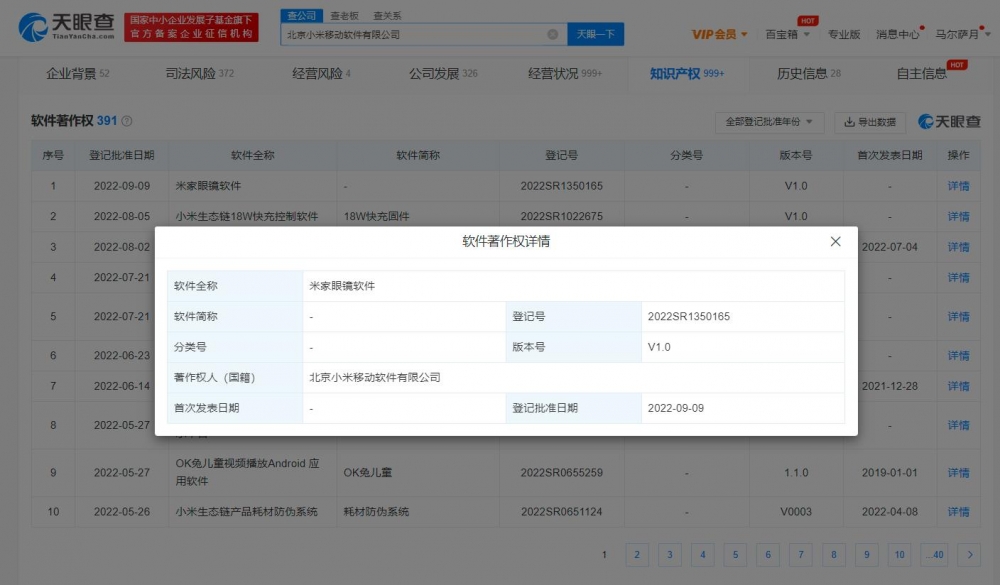Open 详情 link in row 7
The width and height of the screenshot is (1000, 585).
click(958, 387)
